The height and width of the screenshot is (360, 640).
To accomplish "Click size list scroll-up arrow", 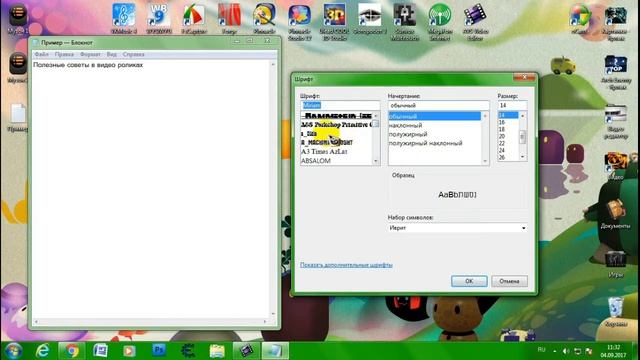I will [x=522, y=116].
